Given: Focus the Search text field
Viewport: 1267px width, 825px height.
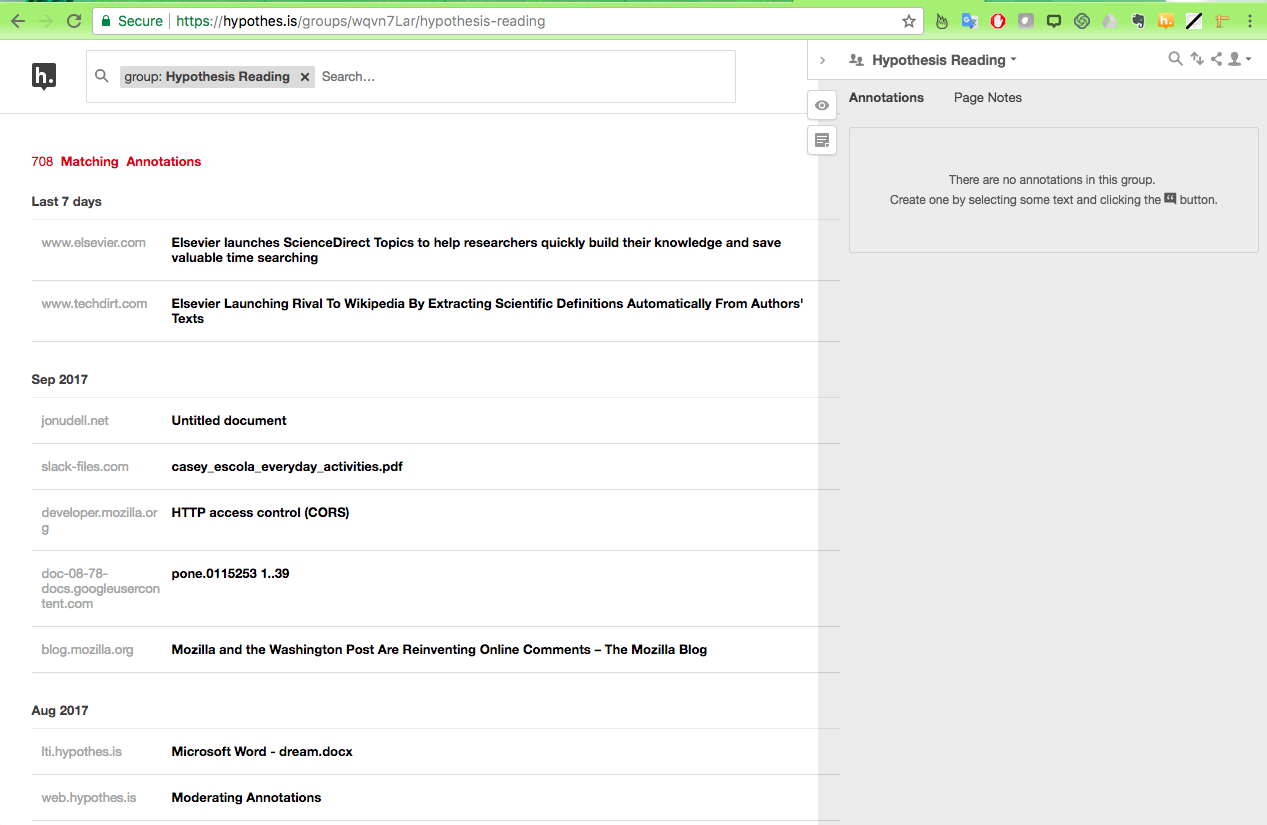Looking at the screenshot, I should coord(525,76).
